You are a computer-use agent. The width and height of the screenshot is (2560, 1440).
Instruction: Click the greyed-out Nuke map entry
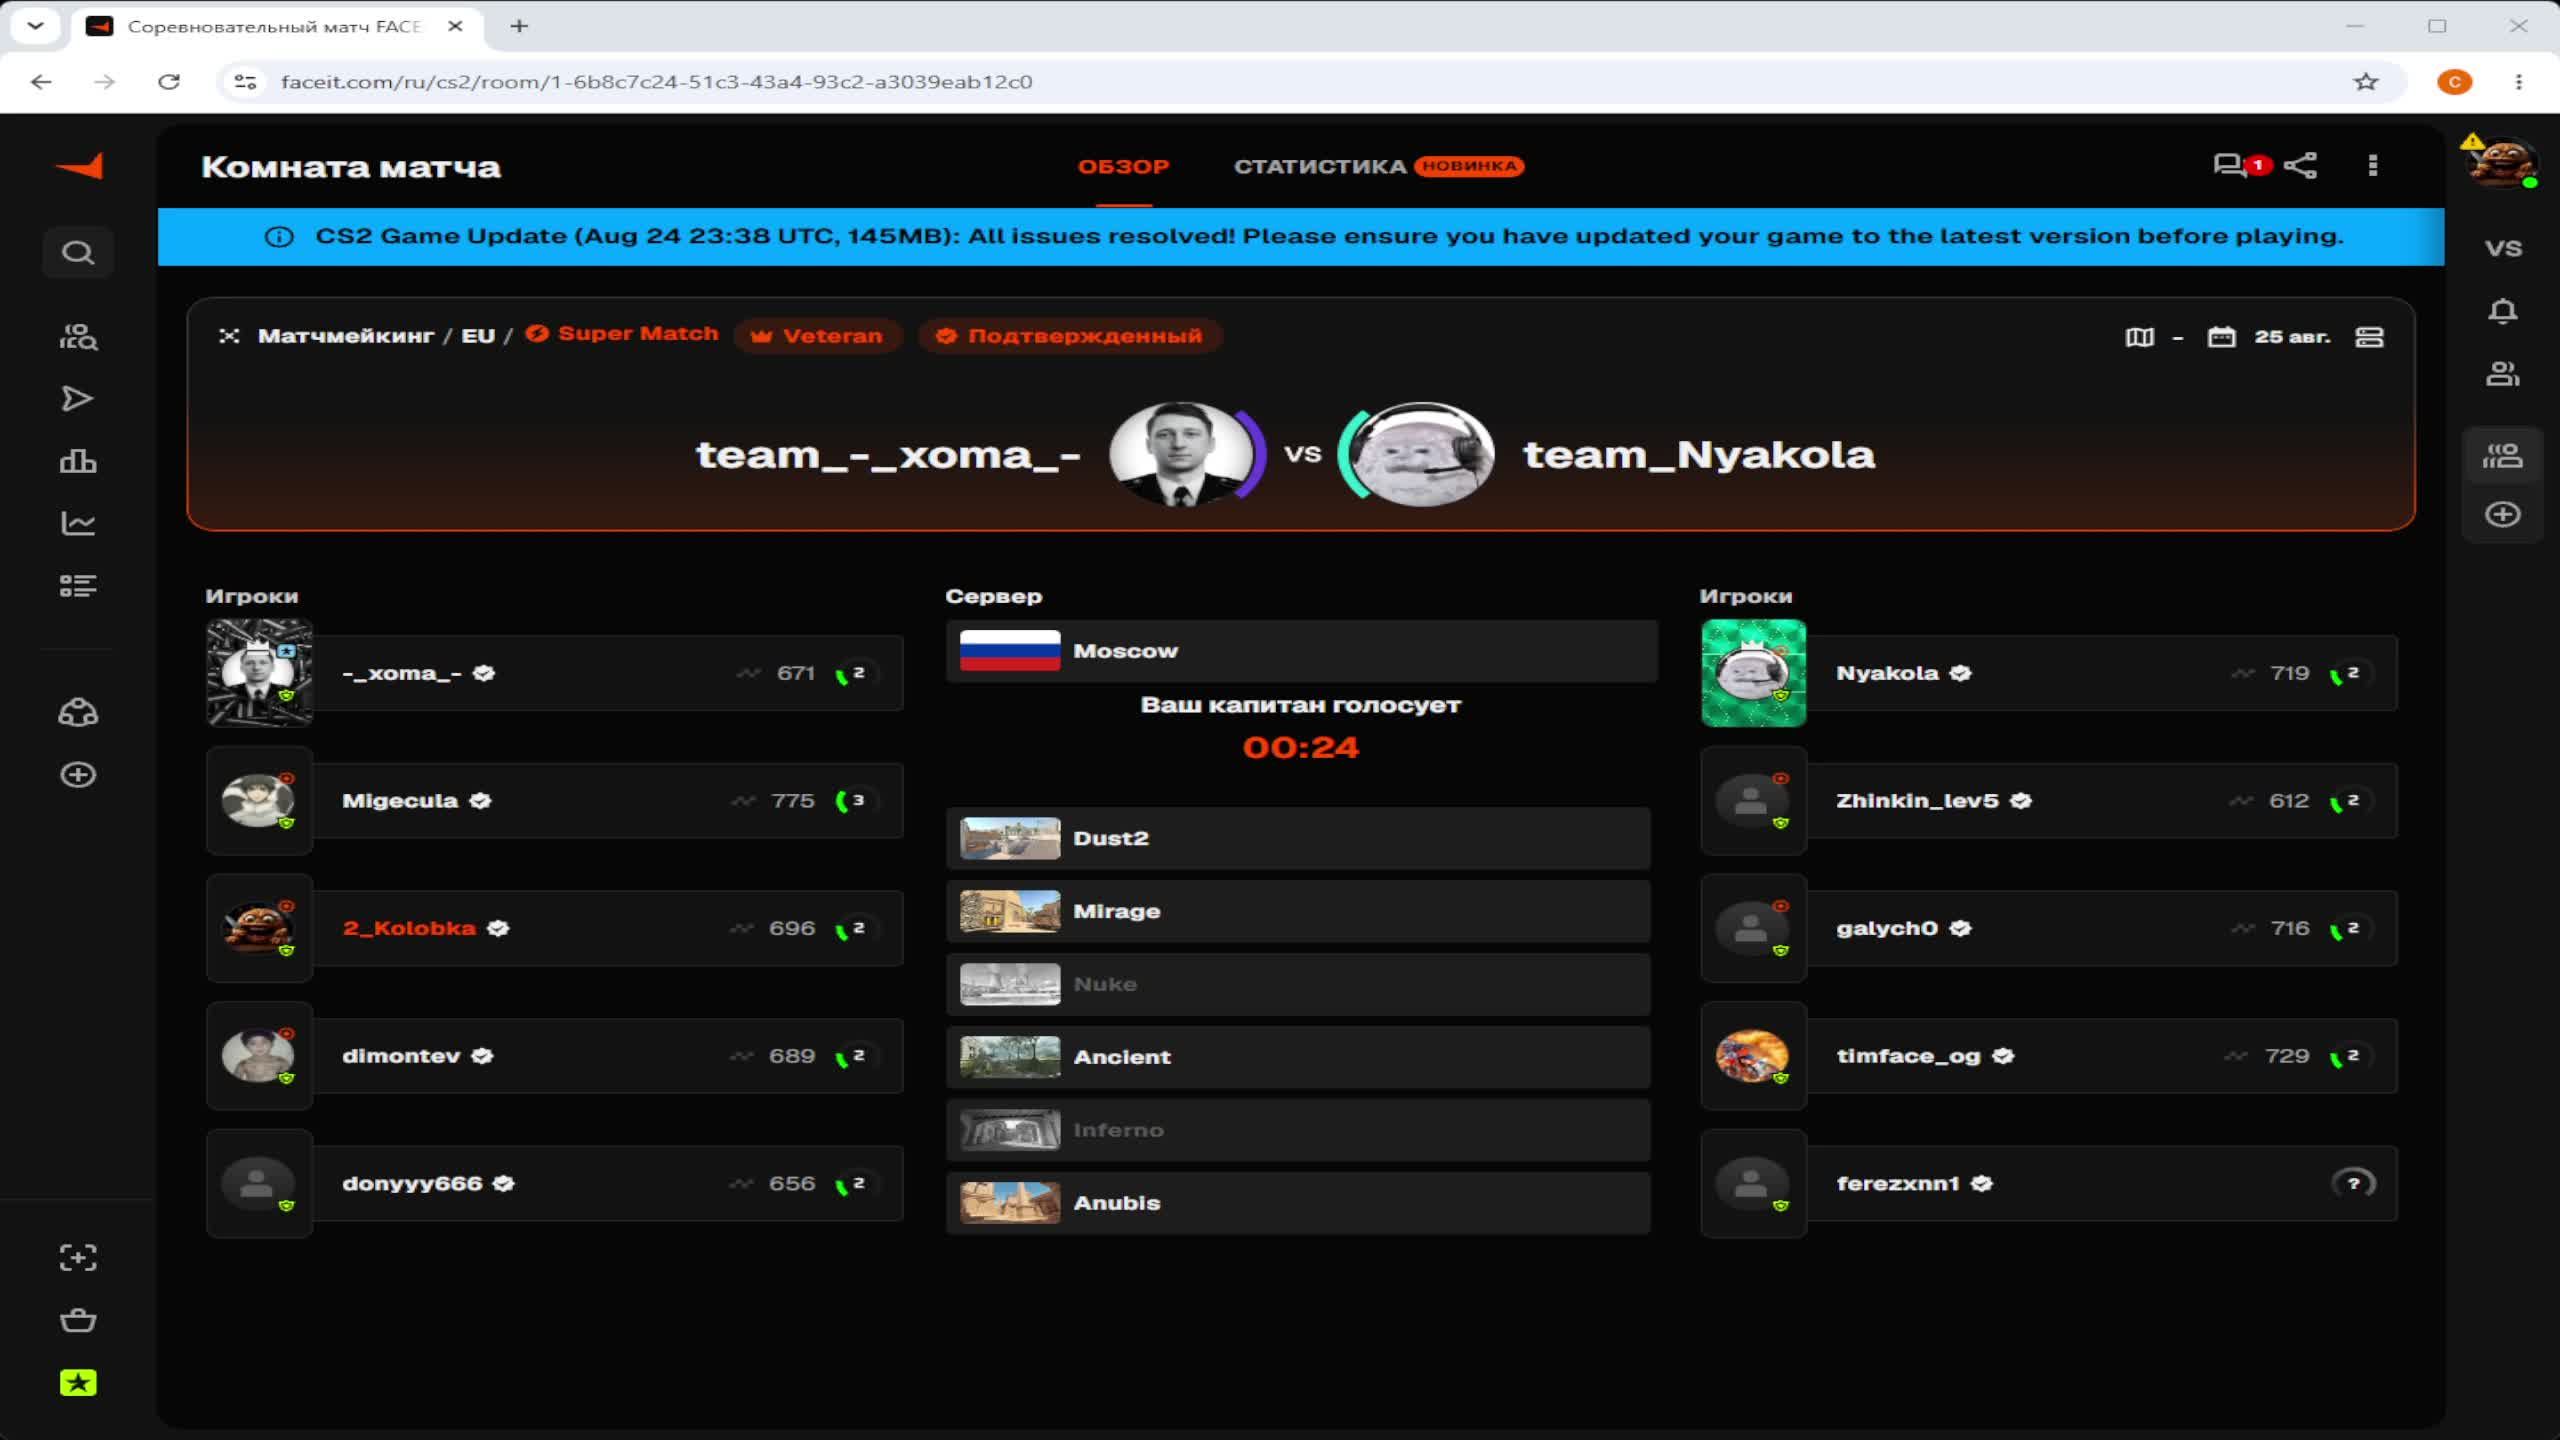click(x=1298, y=985)
